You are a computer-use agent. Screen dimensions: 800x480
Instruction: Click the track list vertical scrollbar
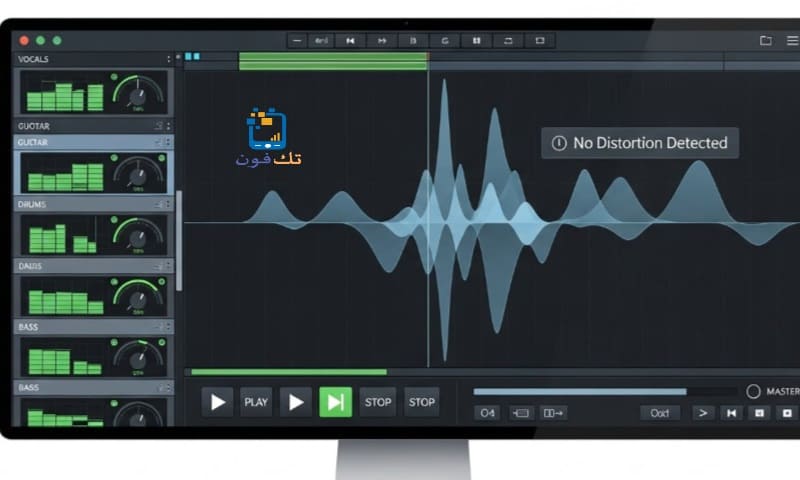[179, 241]
